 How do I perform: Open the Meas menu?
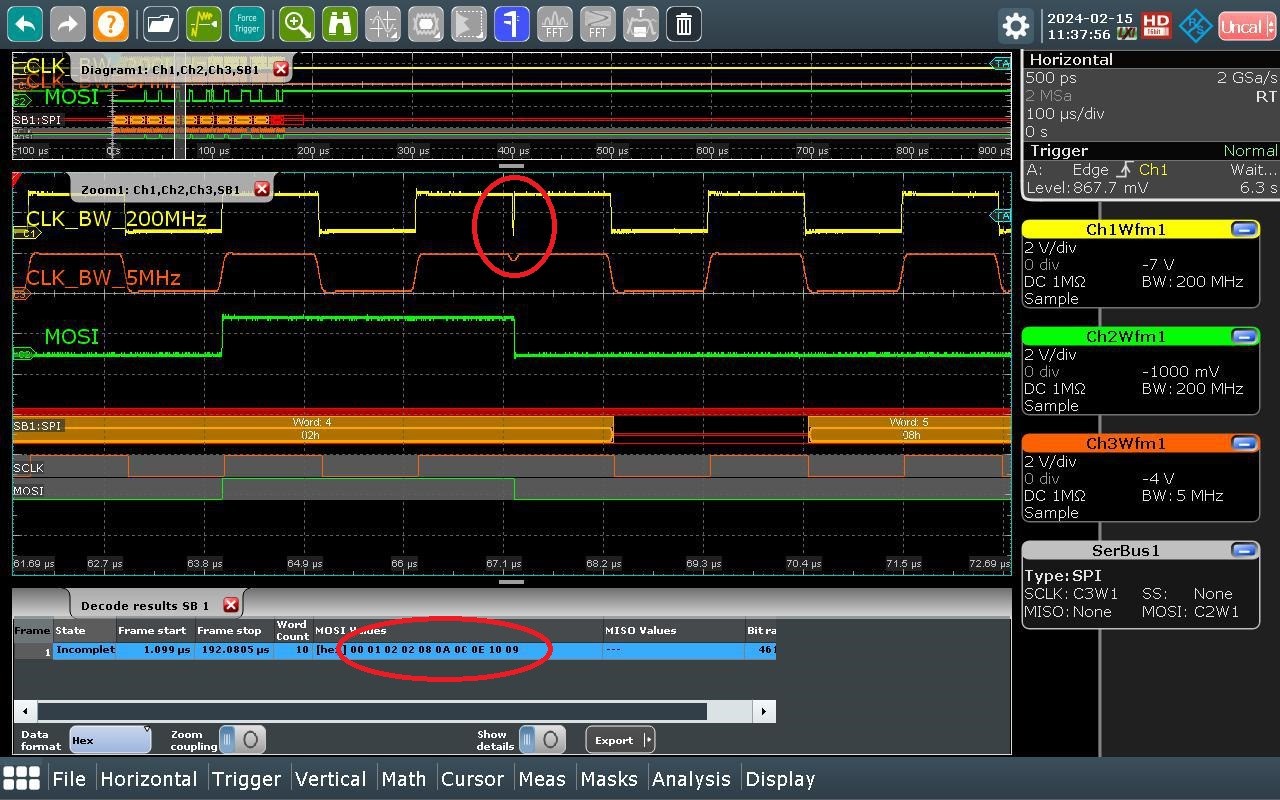point(542,779)
